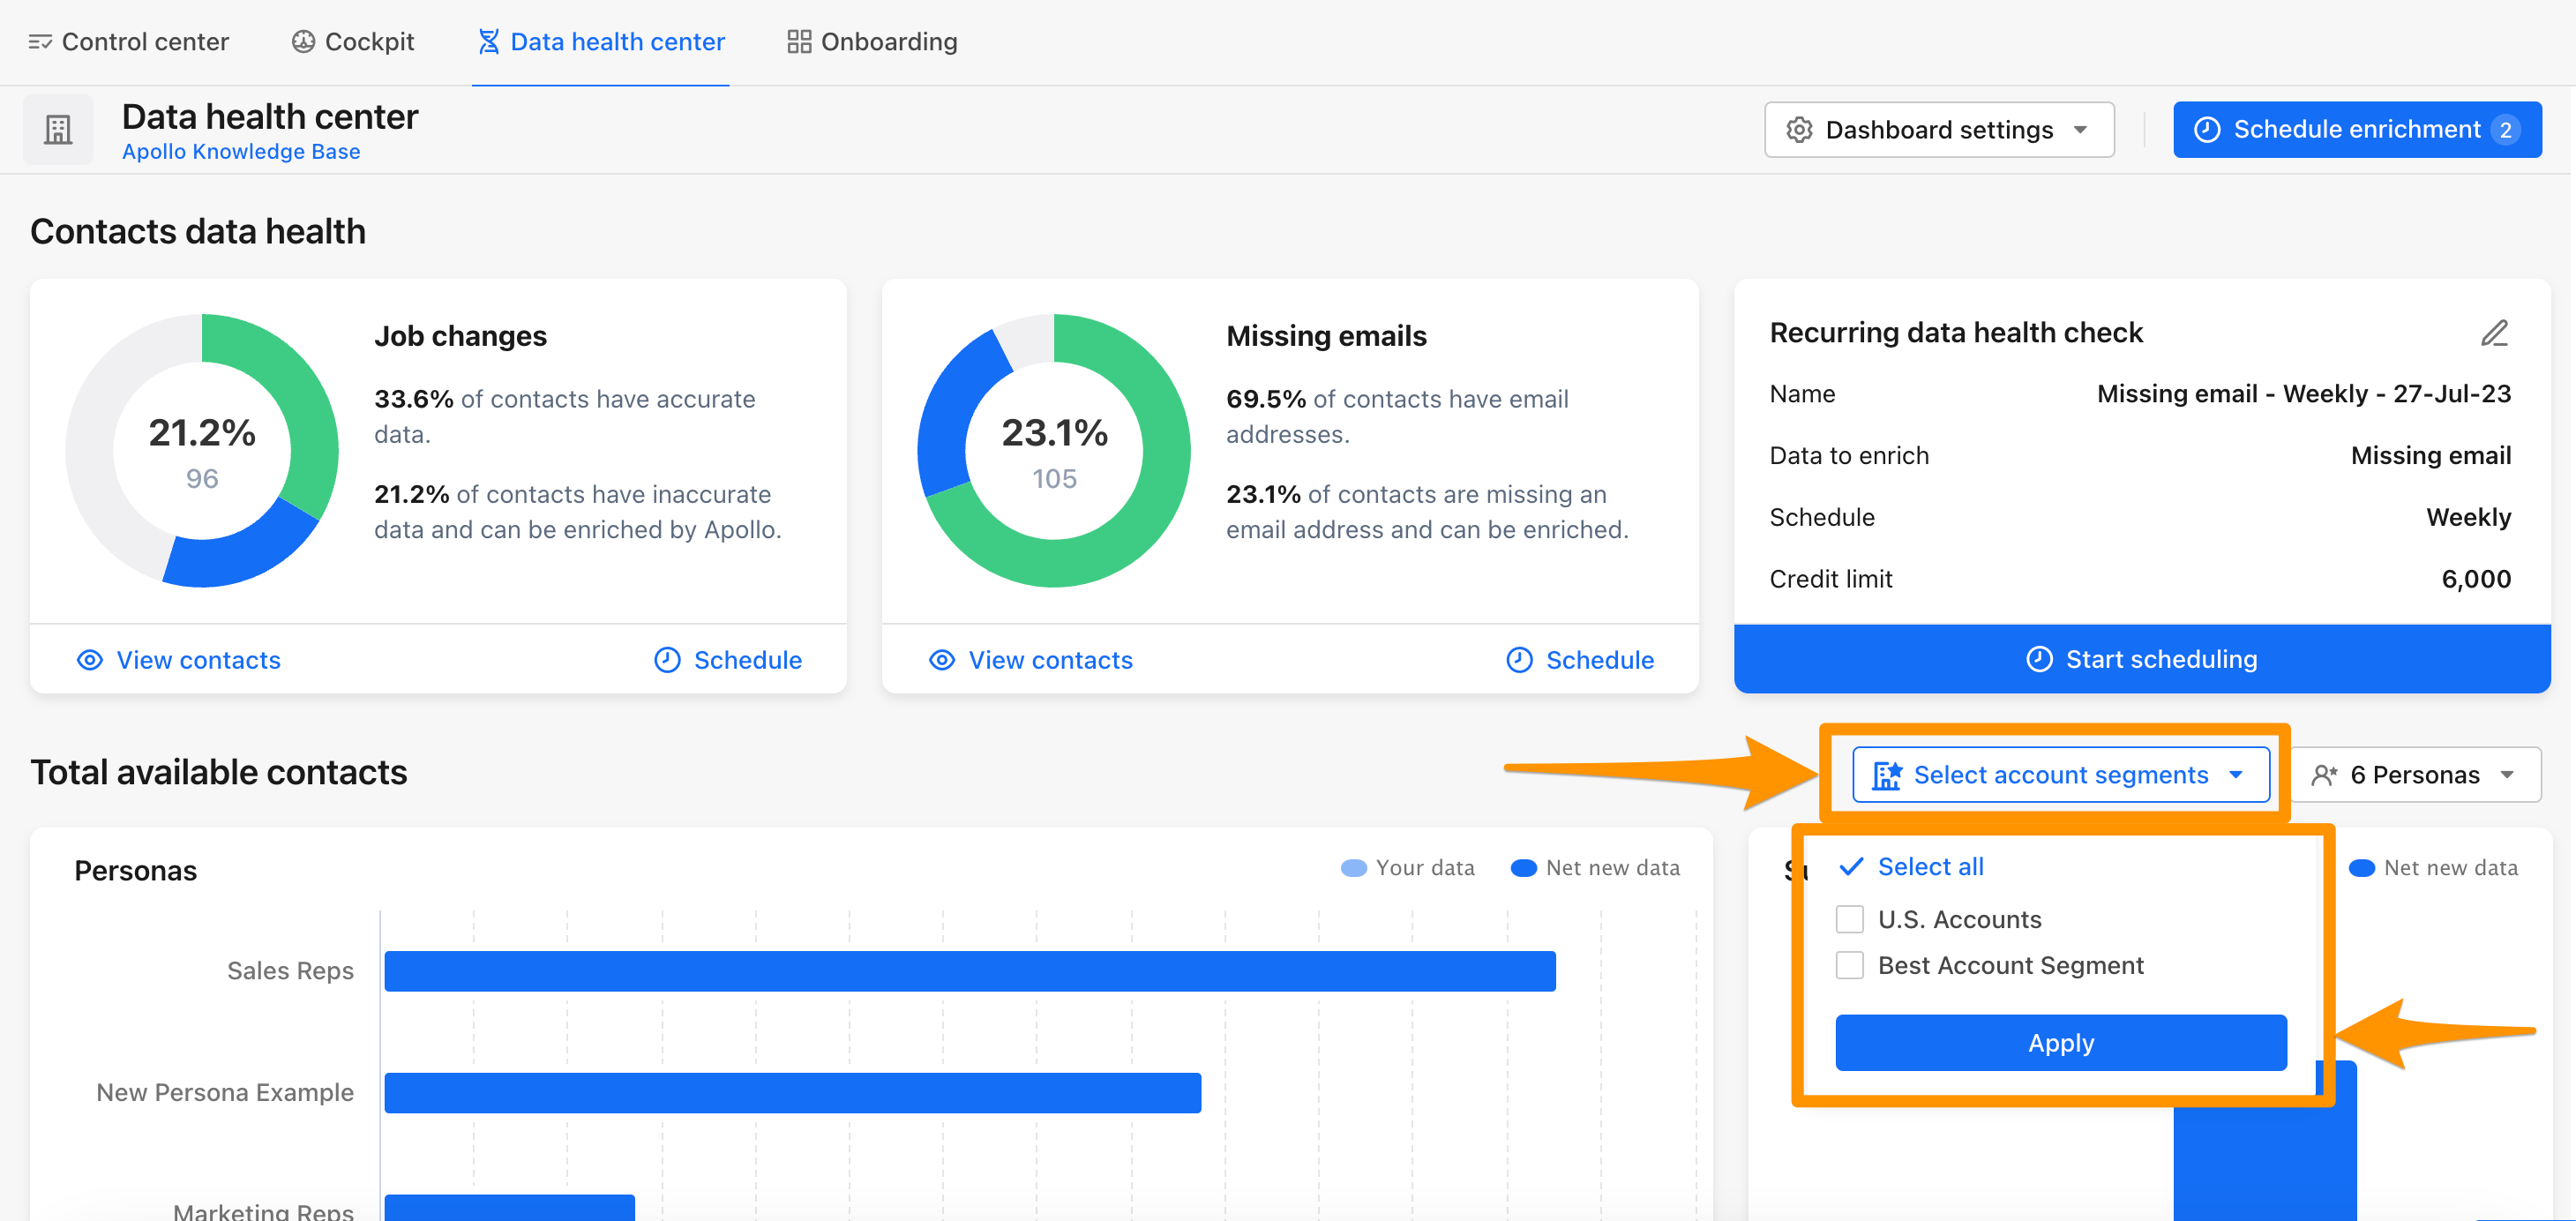Click the Schedule enrichment button
The height and width of the screenshot is (1221, 2576).
[x=2357, y=130]
